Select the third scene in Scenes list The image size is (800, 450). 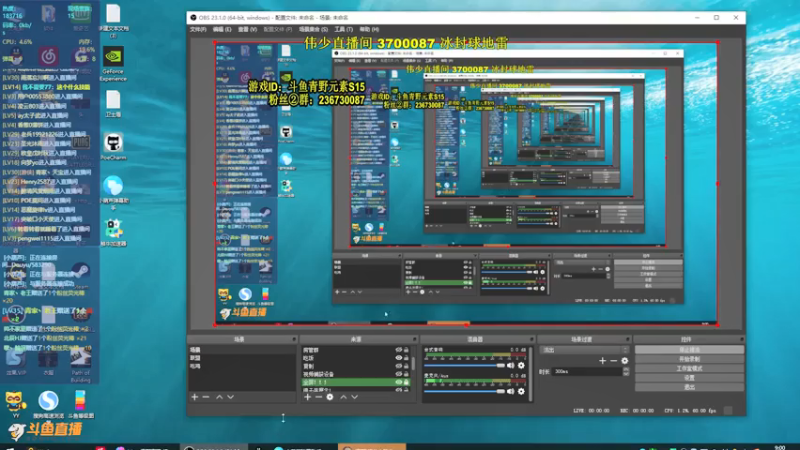click(242, 366)
